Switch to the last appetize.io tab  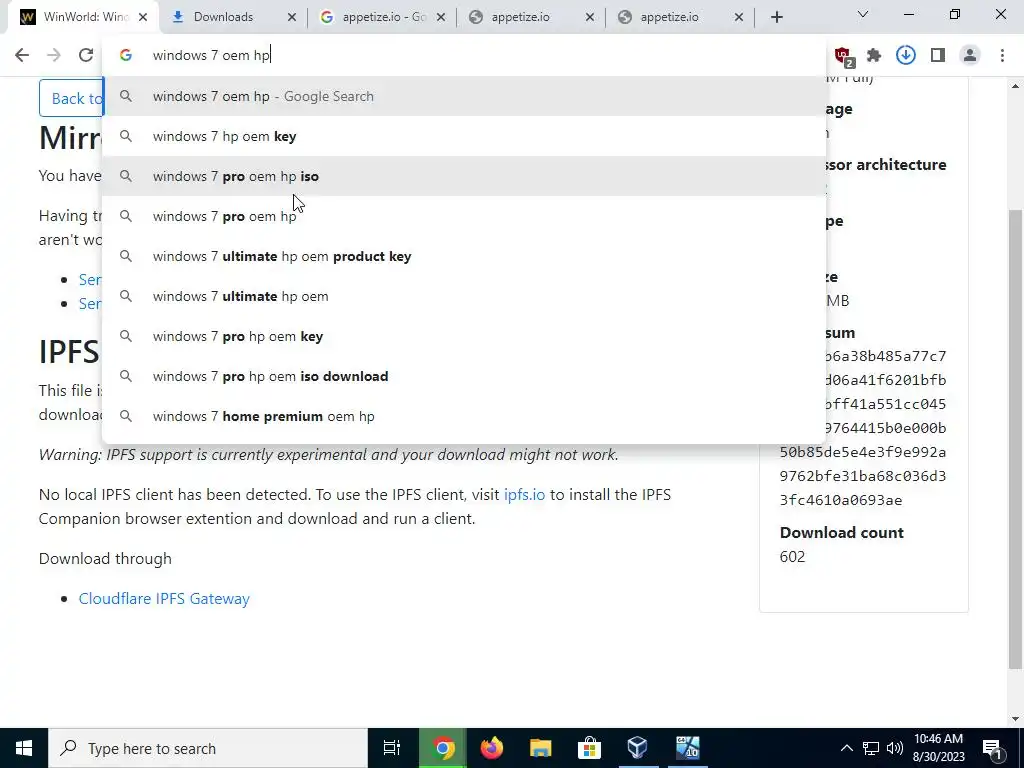pos(680,17)
